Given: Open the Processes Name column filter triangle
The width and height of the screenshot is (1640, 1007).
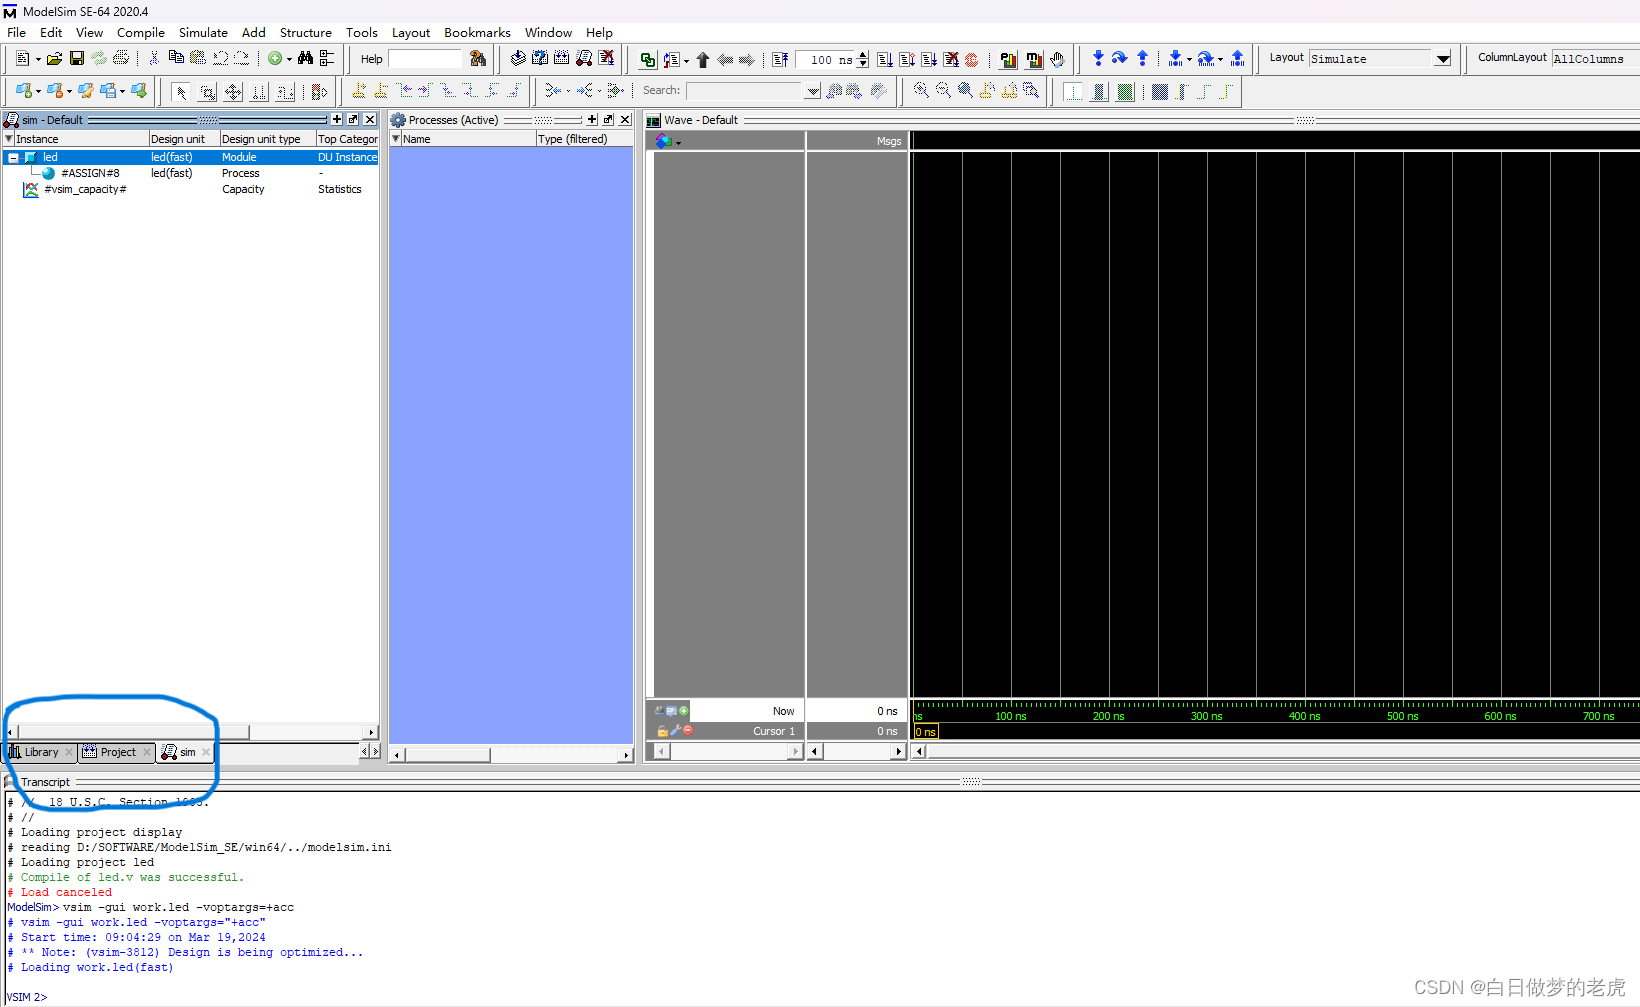Looking at the screenshot, I should (396, 139).
